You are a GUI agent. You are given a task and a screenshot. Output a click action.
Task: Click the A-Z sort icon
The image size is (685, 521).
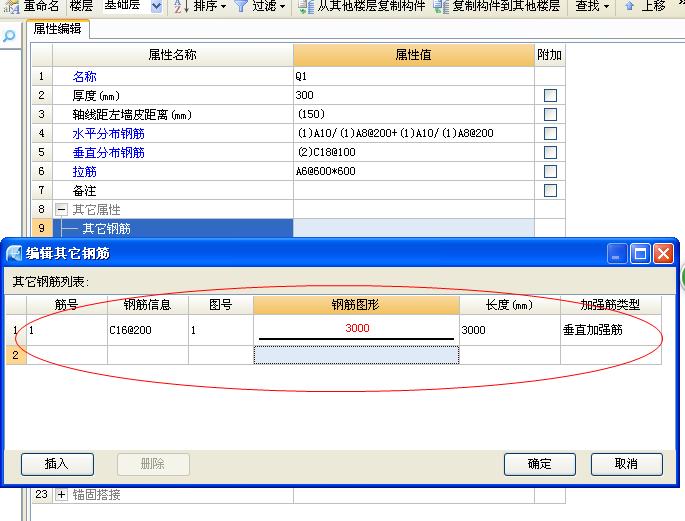tap(181, 6)
